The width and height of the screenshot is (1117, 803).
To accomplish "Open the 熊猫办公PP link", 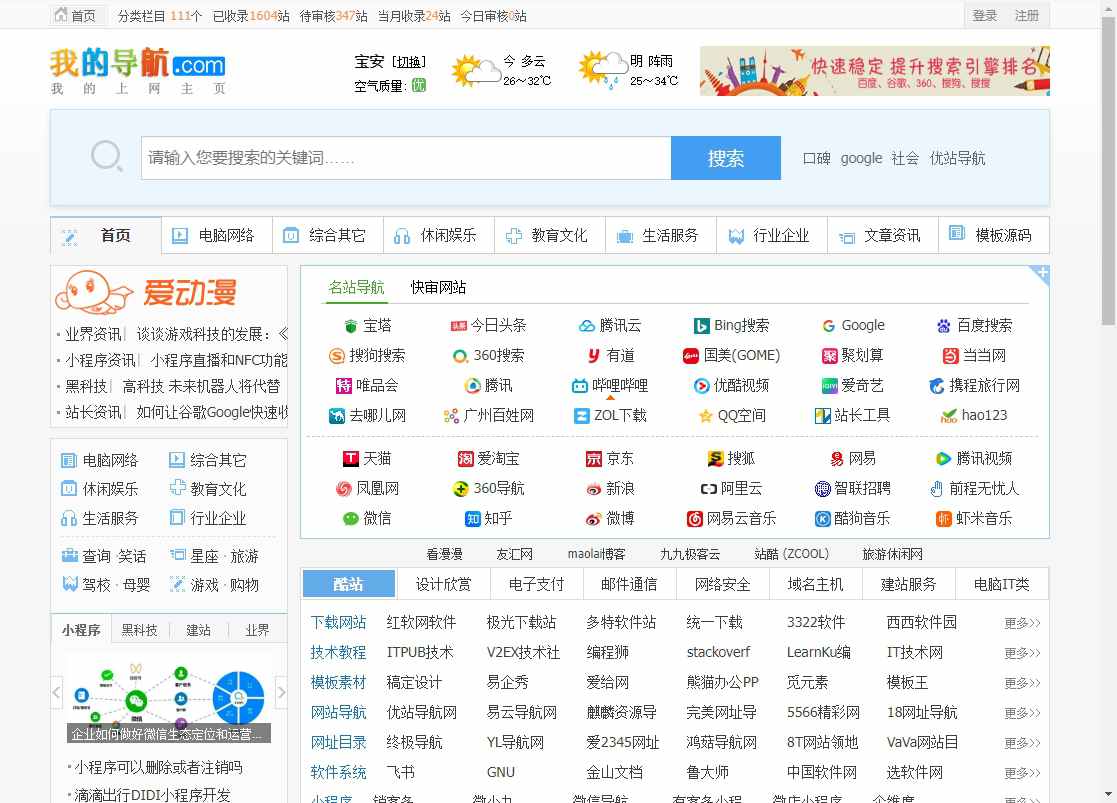I will coord(722,683).
